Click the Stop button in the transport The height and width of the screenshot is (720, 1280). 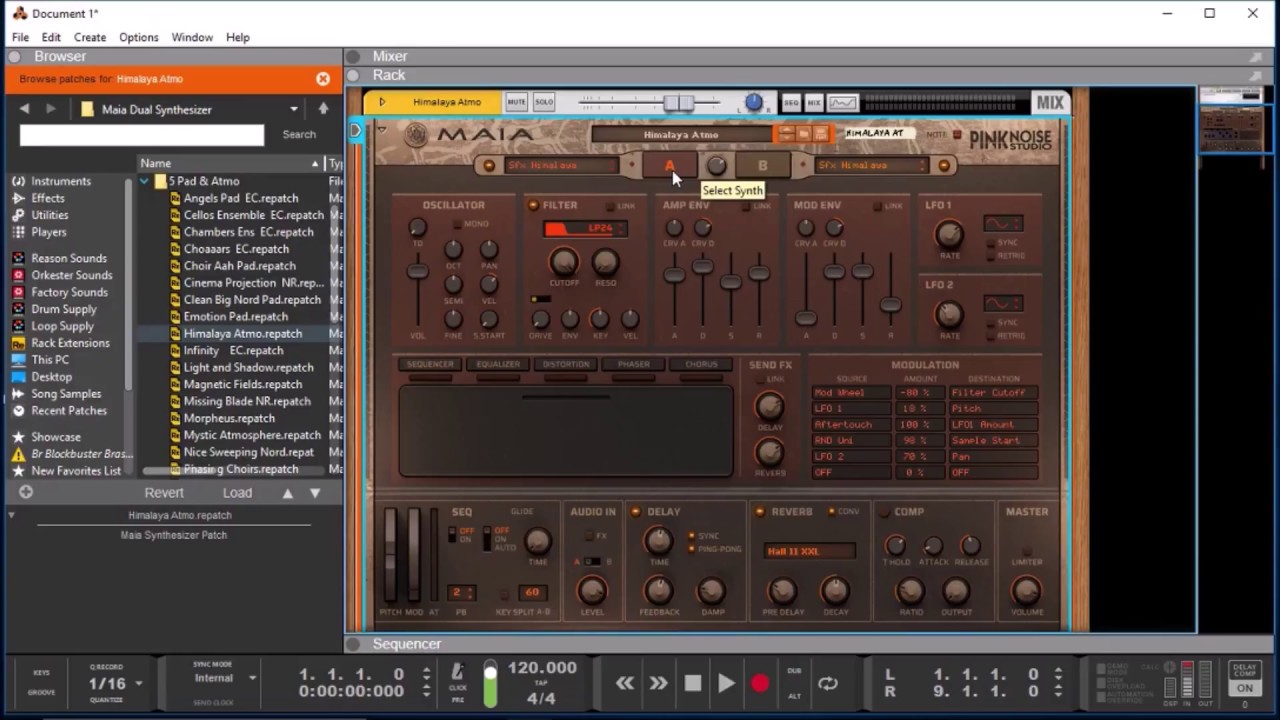[692, 683]
